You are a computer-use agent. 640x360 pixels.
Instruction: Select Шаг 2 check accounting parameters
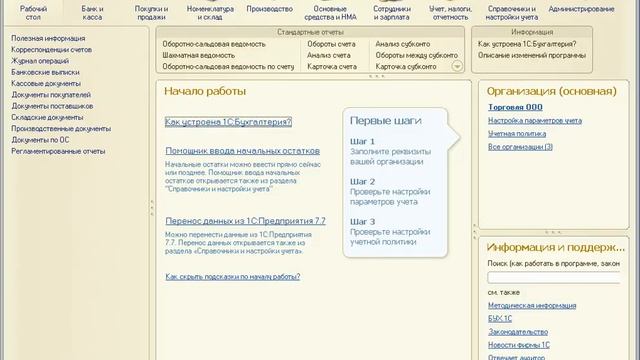point(390,191)
